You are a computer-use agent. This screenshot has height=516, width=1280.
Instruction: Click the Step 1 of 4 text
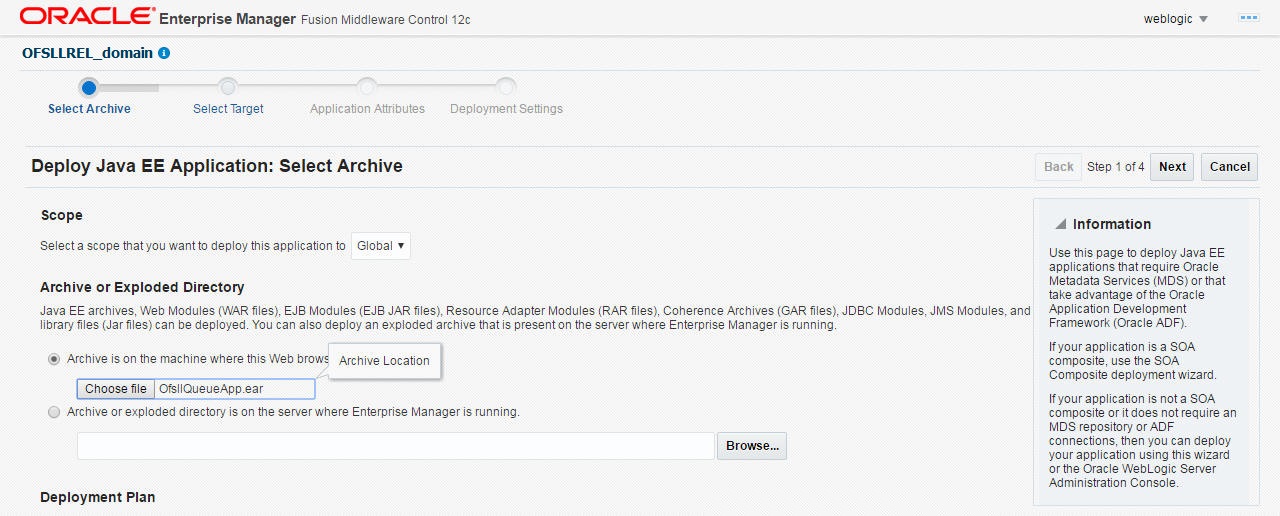tap(1116, 167)
